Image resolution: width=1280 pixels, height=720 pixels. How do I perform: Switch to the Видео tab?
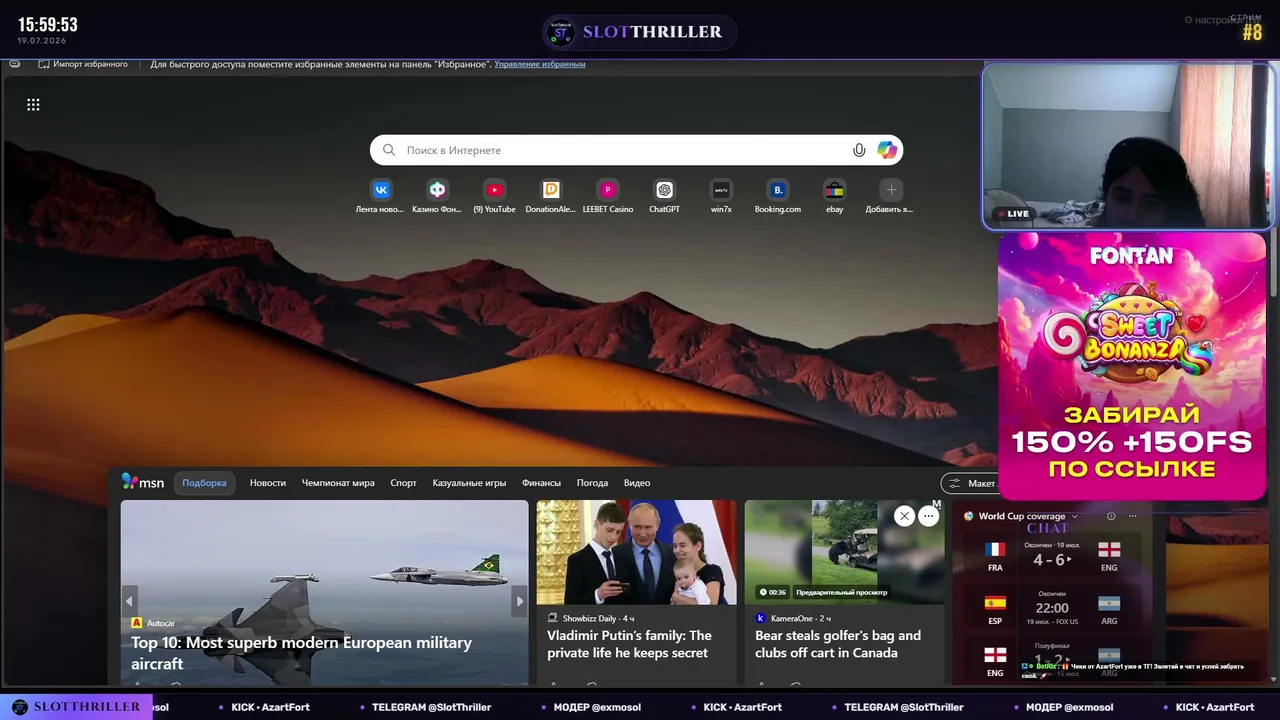pos(637,483)
